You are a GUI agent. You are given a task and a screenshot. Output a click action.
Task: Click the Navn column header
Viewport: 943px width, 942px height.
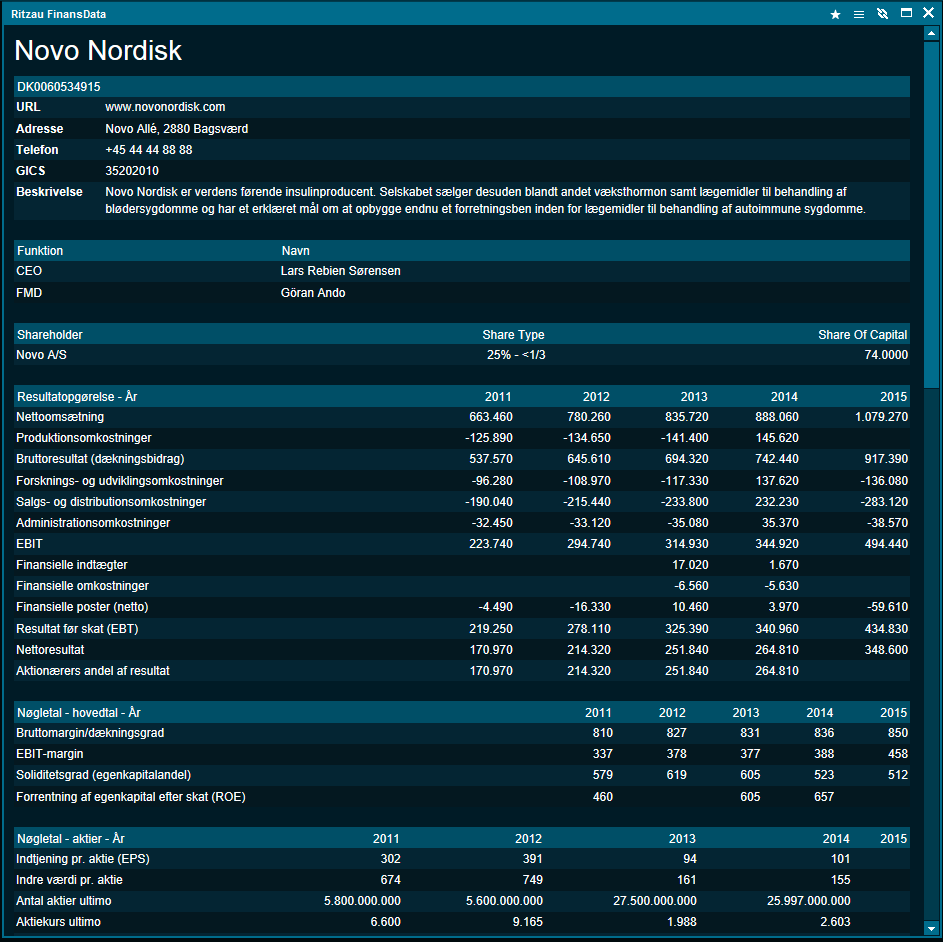point(295,251)
